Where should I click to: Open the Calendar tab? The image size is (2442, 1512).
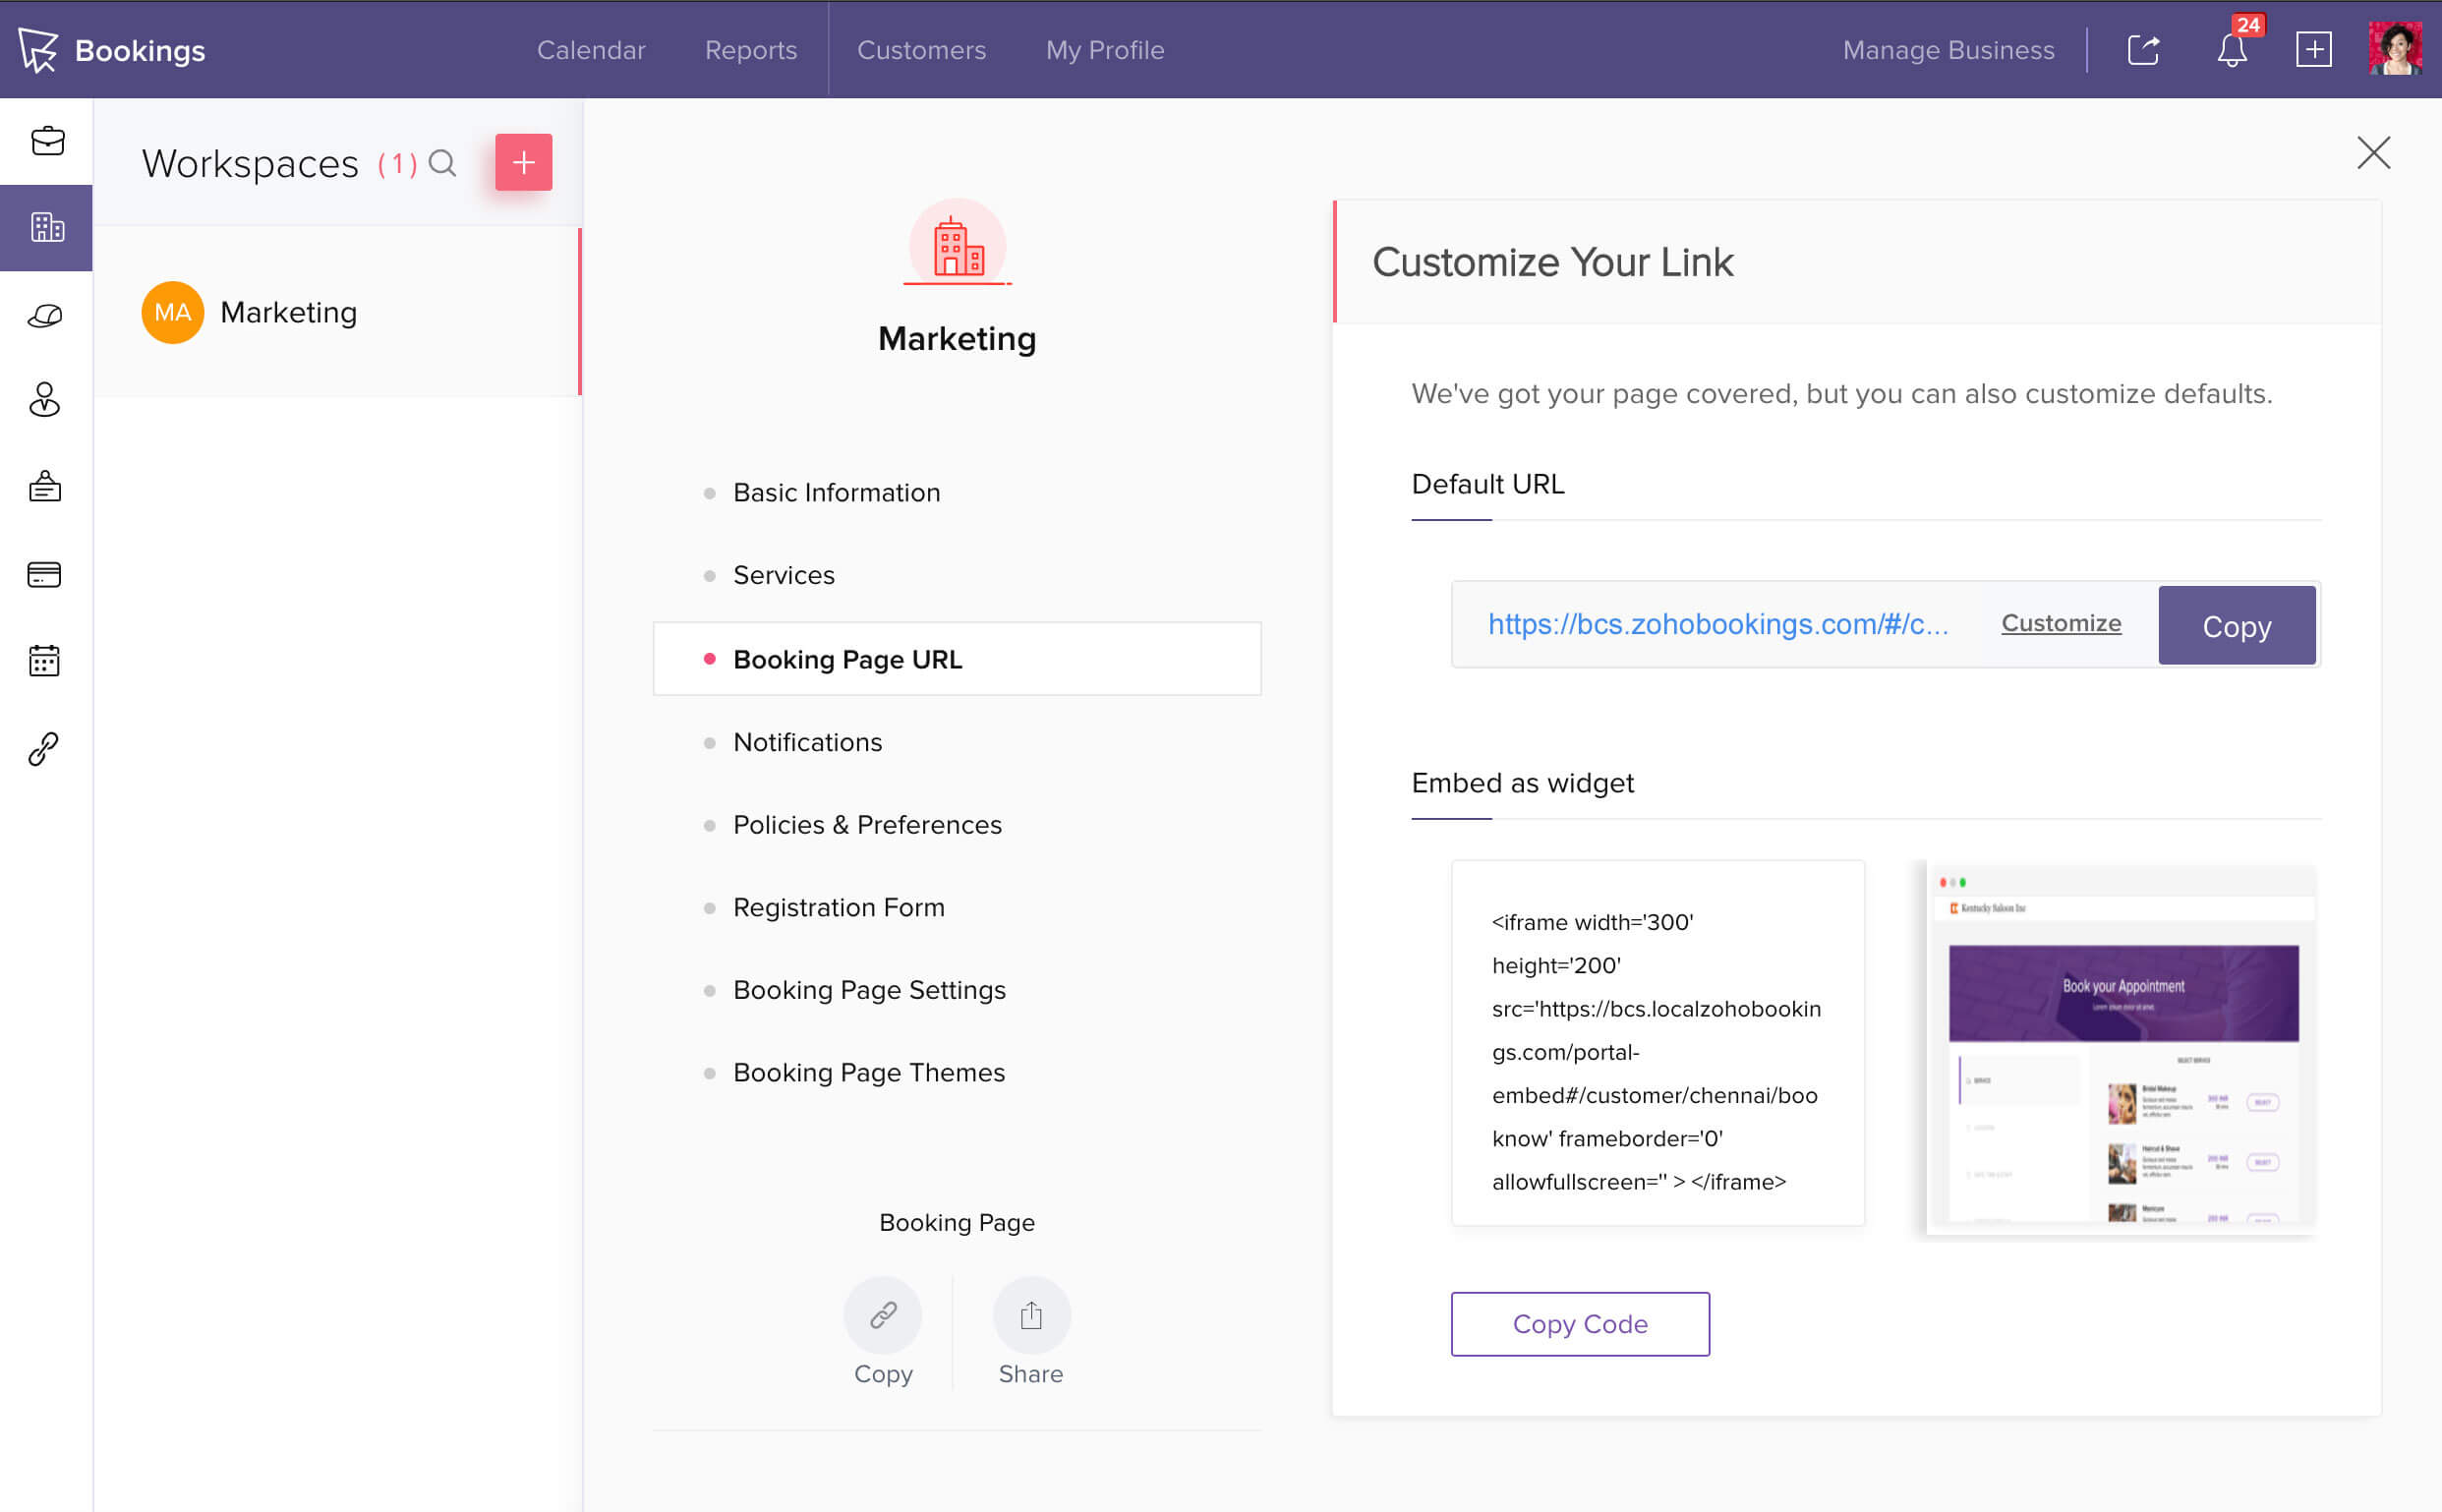click(x=590, y=50)
